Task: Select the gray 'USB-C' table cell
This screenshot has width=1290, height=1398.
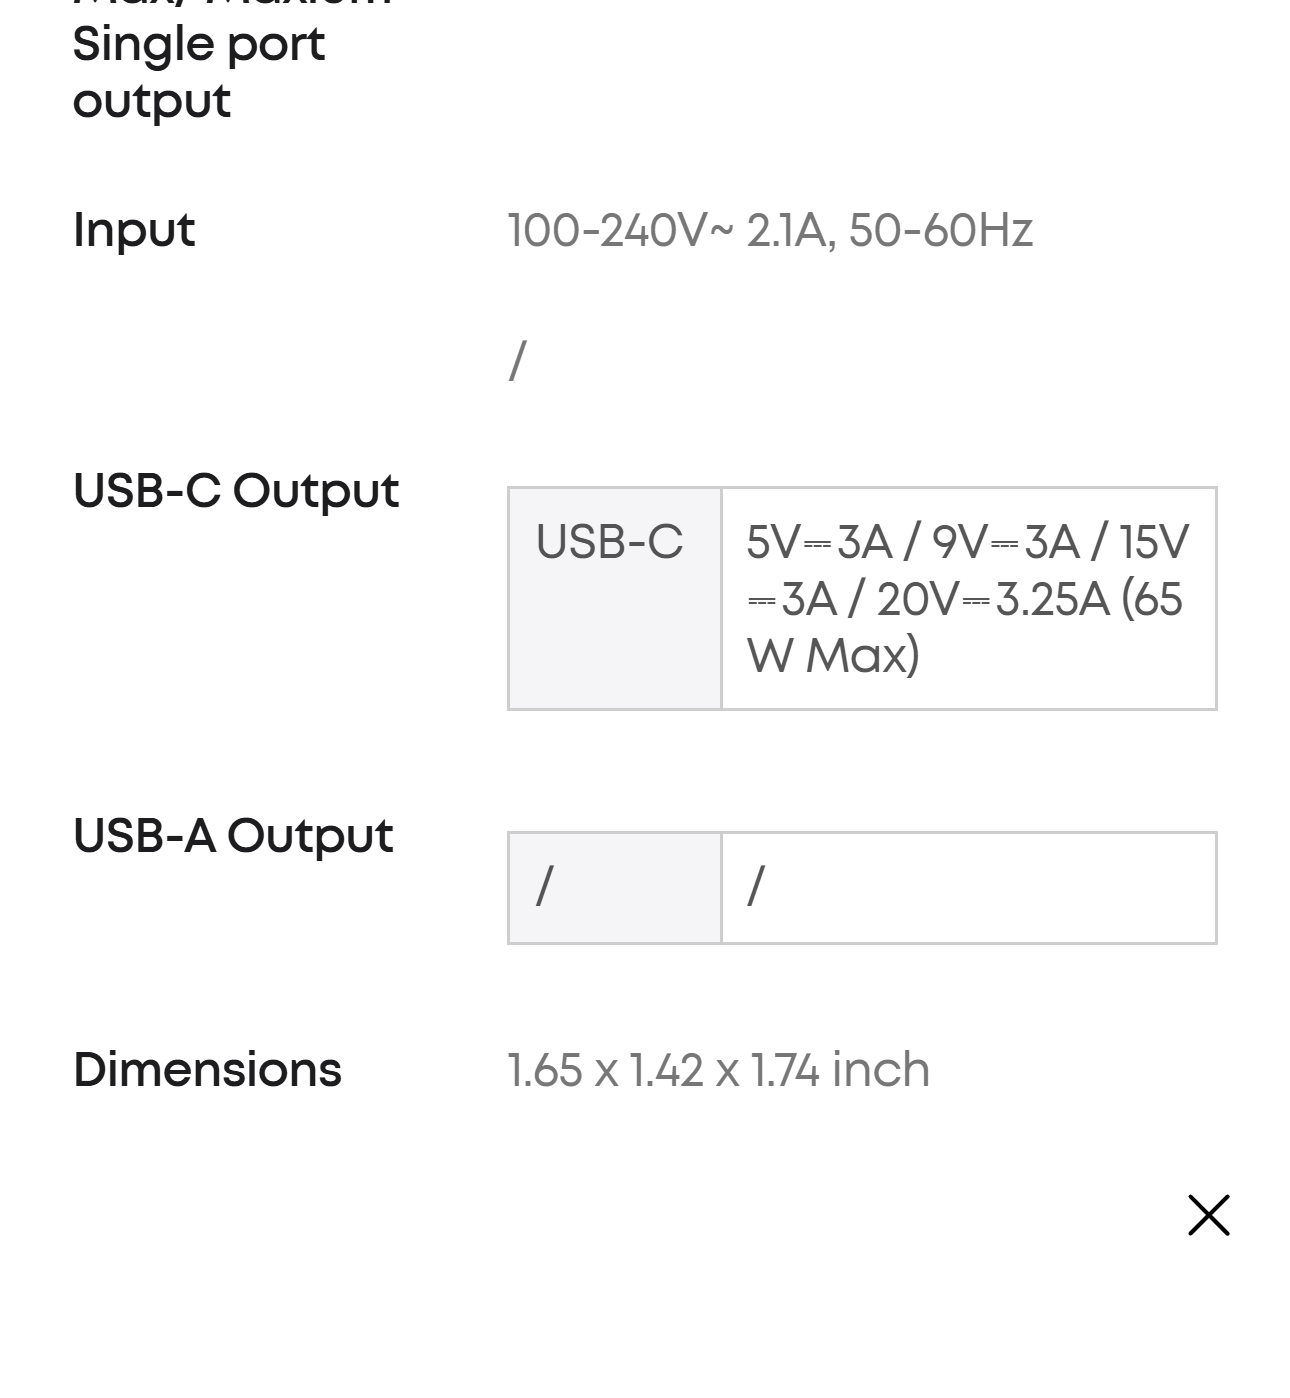Action: [614, 598]
